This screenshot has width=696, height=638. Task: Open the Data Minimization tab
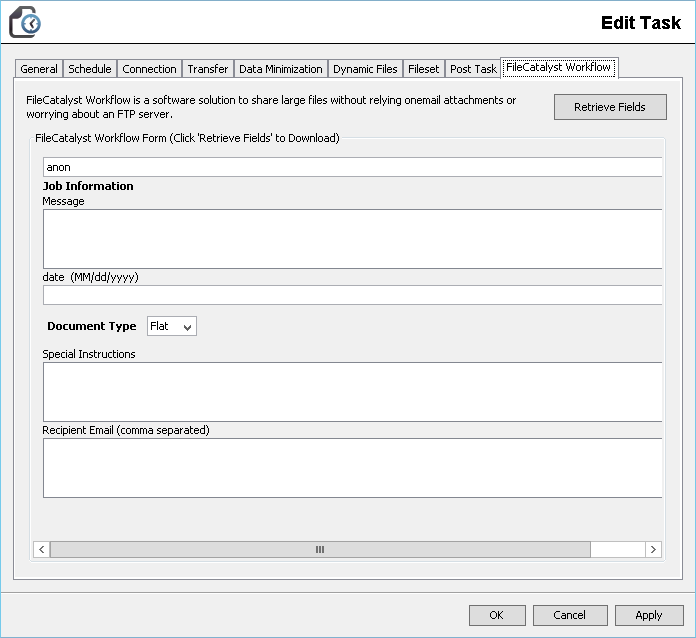click(281, 69)
